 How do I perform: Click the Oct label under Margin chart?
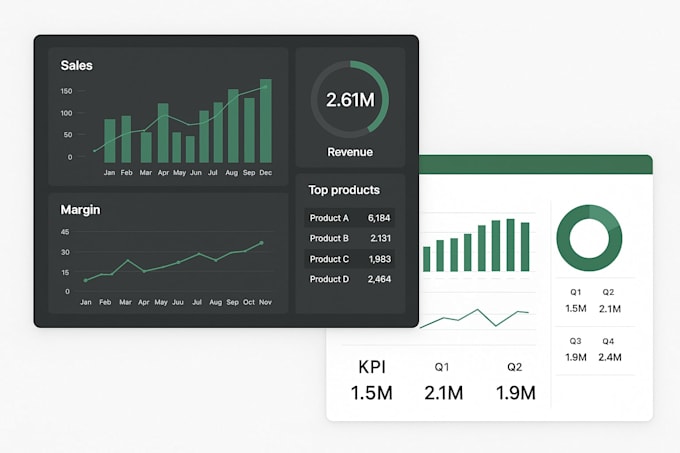pos(249,302)
